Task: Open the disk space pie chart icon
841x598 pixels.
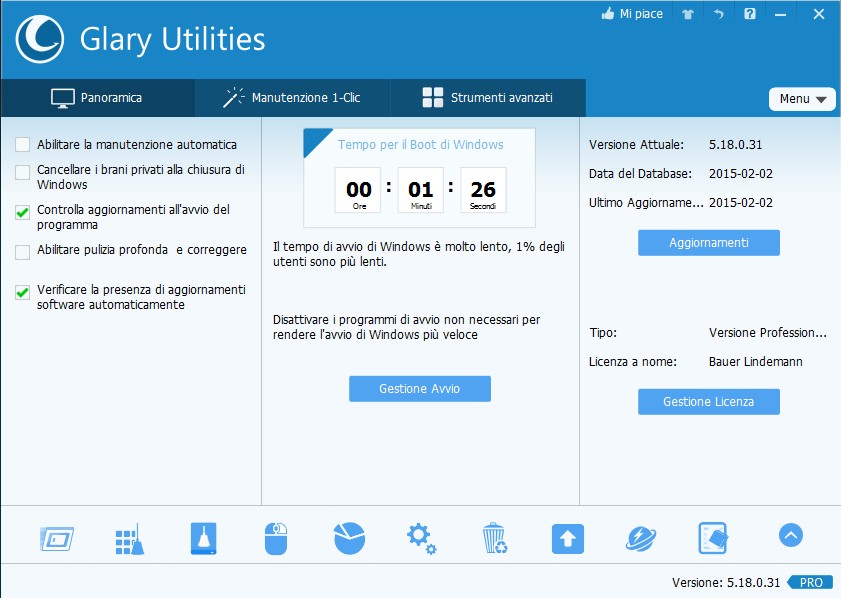Action: click(349, 538)
